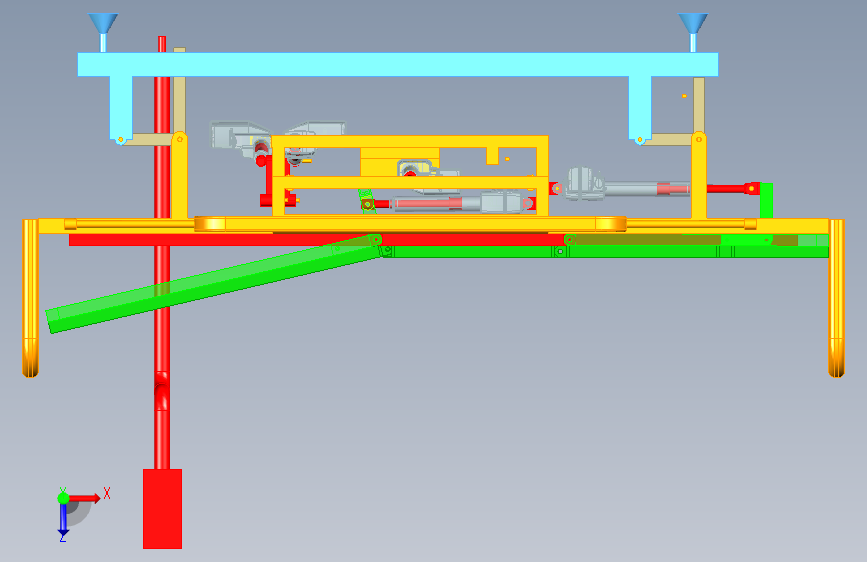This screenshot has height=562, width=867.
Task: Click the green Y axis dot
Action: coord(64,498)
